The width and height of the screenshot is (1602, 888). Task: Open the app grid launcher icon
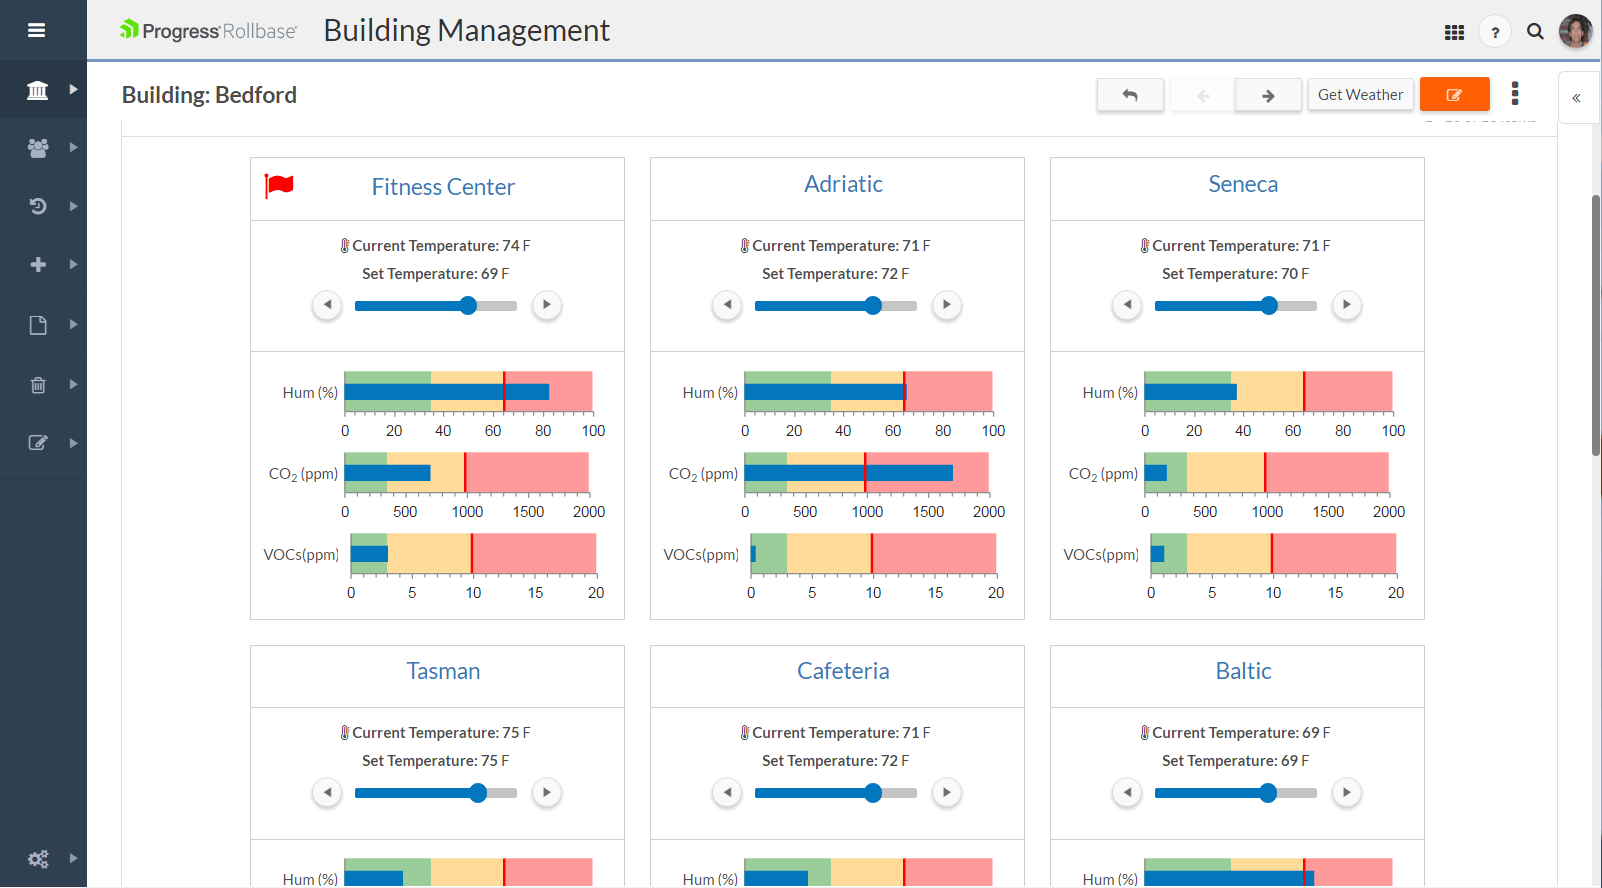tap(1454, 32)
